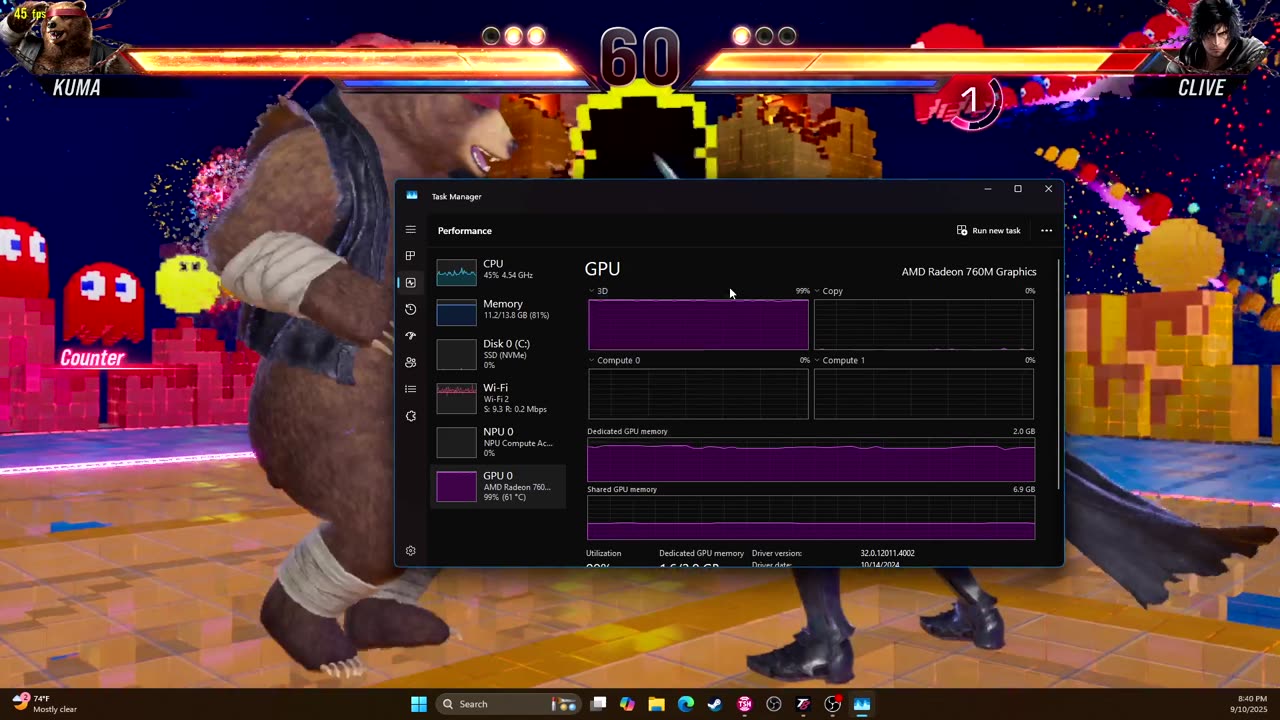Select the GPU 0 performance entry
Image resolution: width=1280 pixels, height=720 pixels.
click(x=498, y=486)
